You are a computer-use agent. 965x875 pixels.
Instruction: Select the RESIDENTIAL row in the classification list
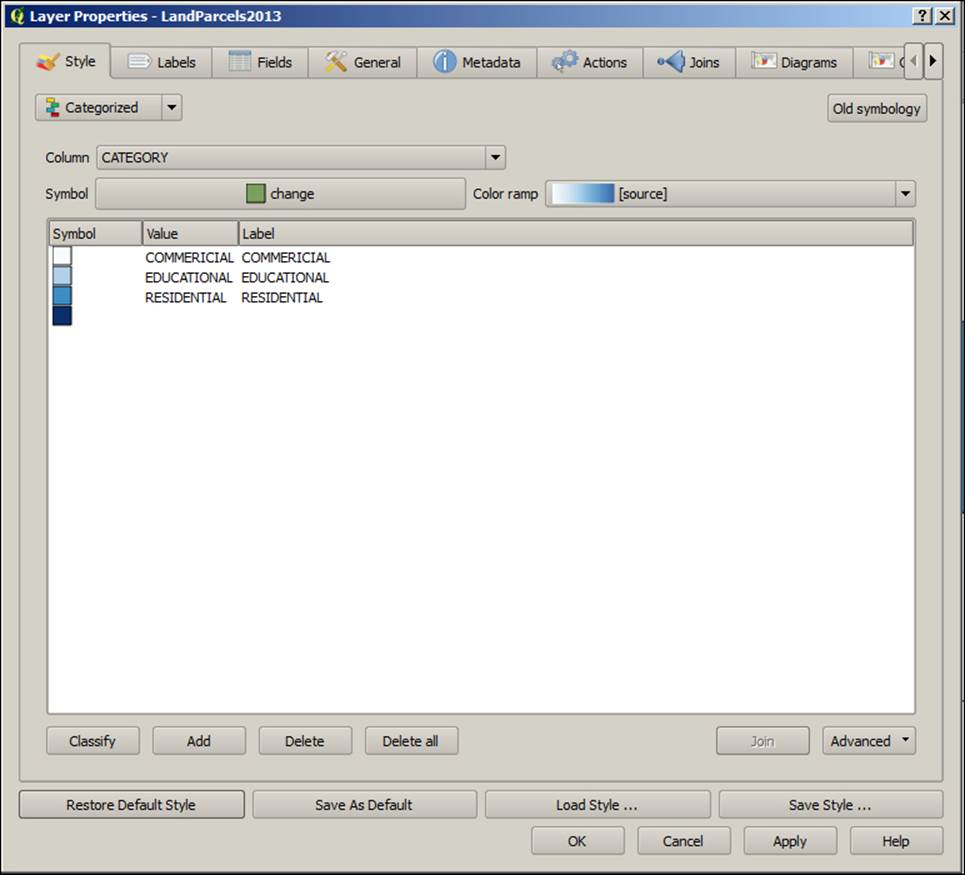tap(185, 297)
